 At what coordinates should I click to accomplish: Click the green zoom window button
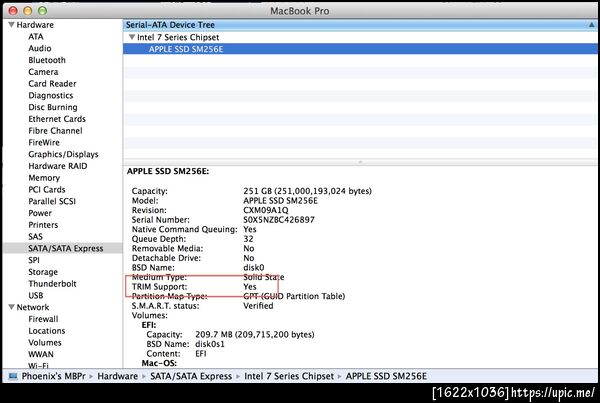42,11
